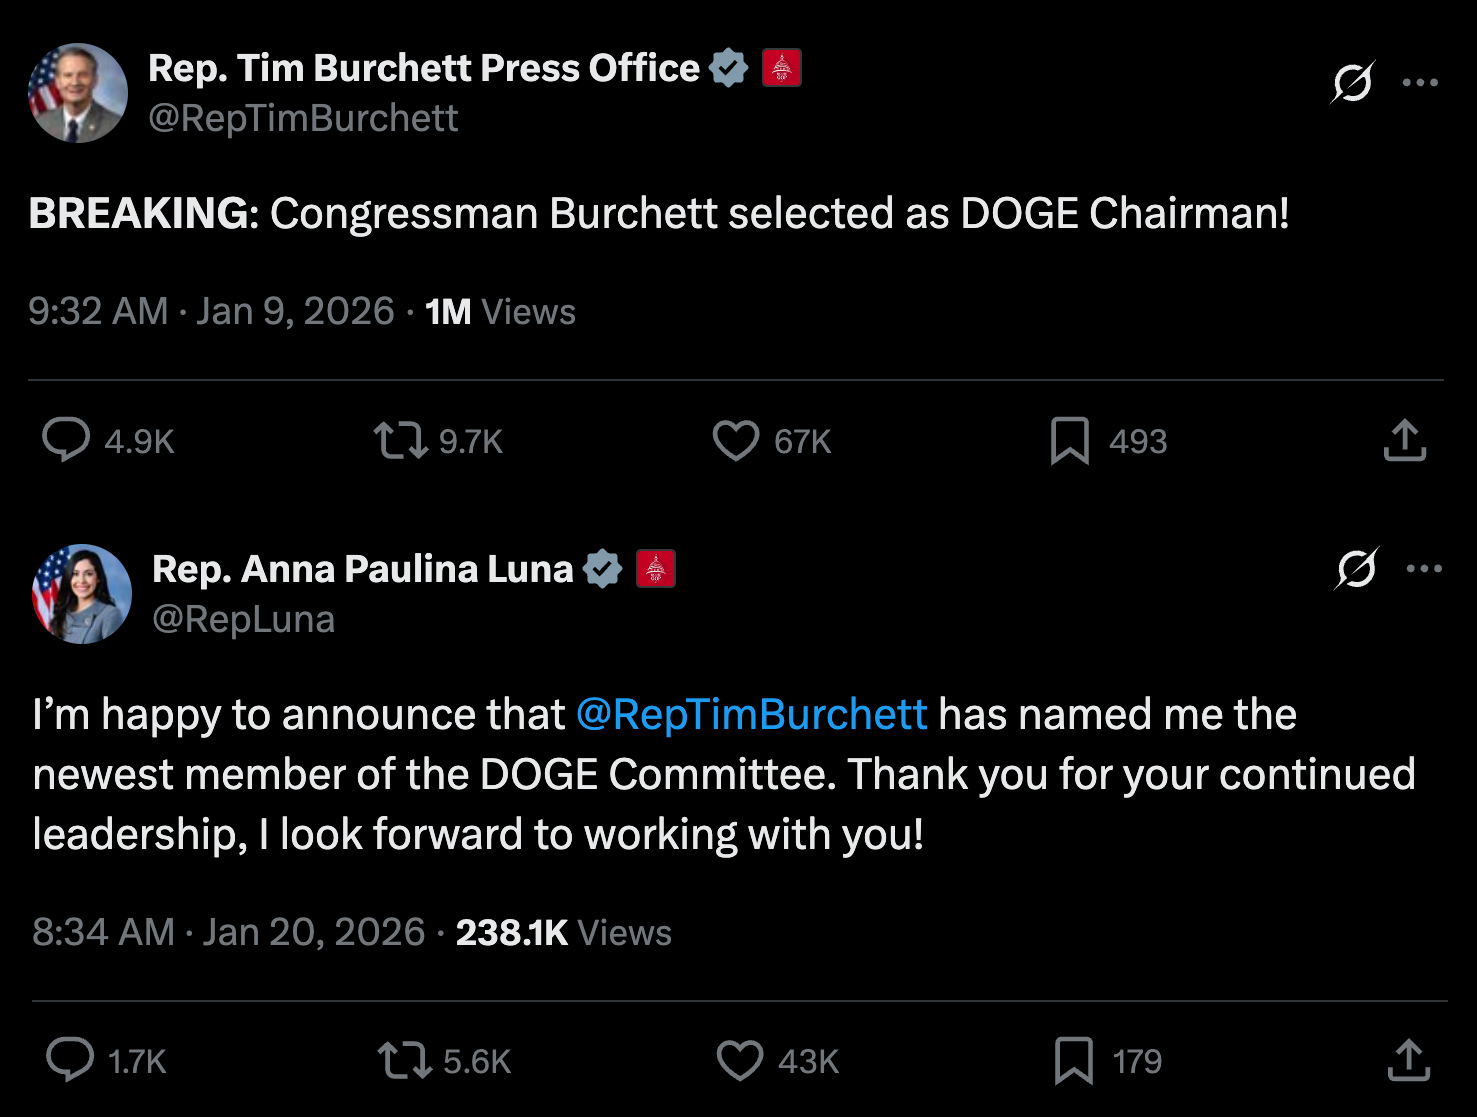Repost Anna Paulina Luna's tweet

coord(404,1061)
